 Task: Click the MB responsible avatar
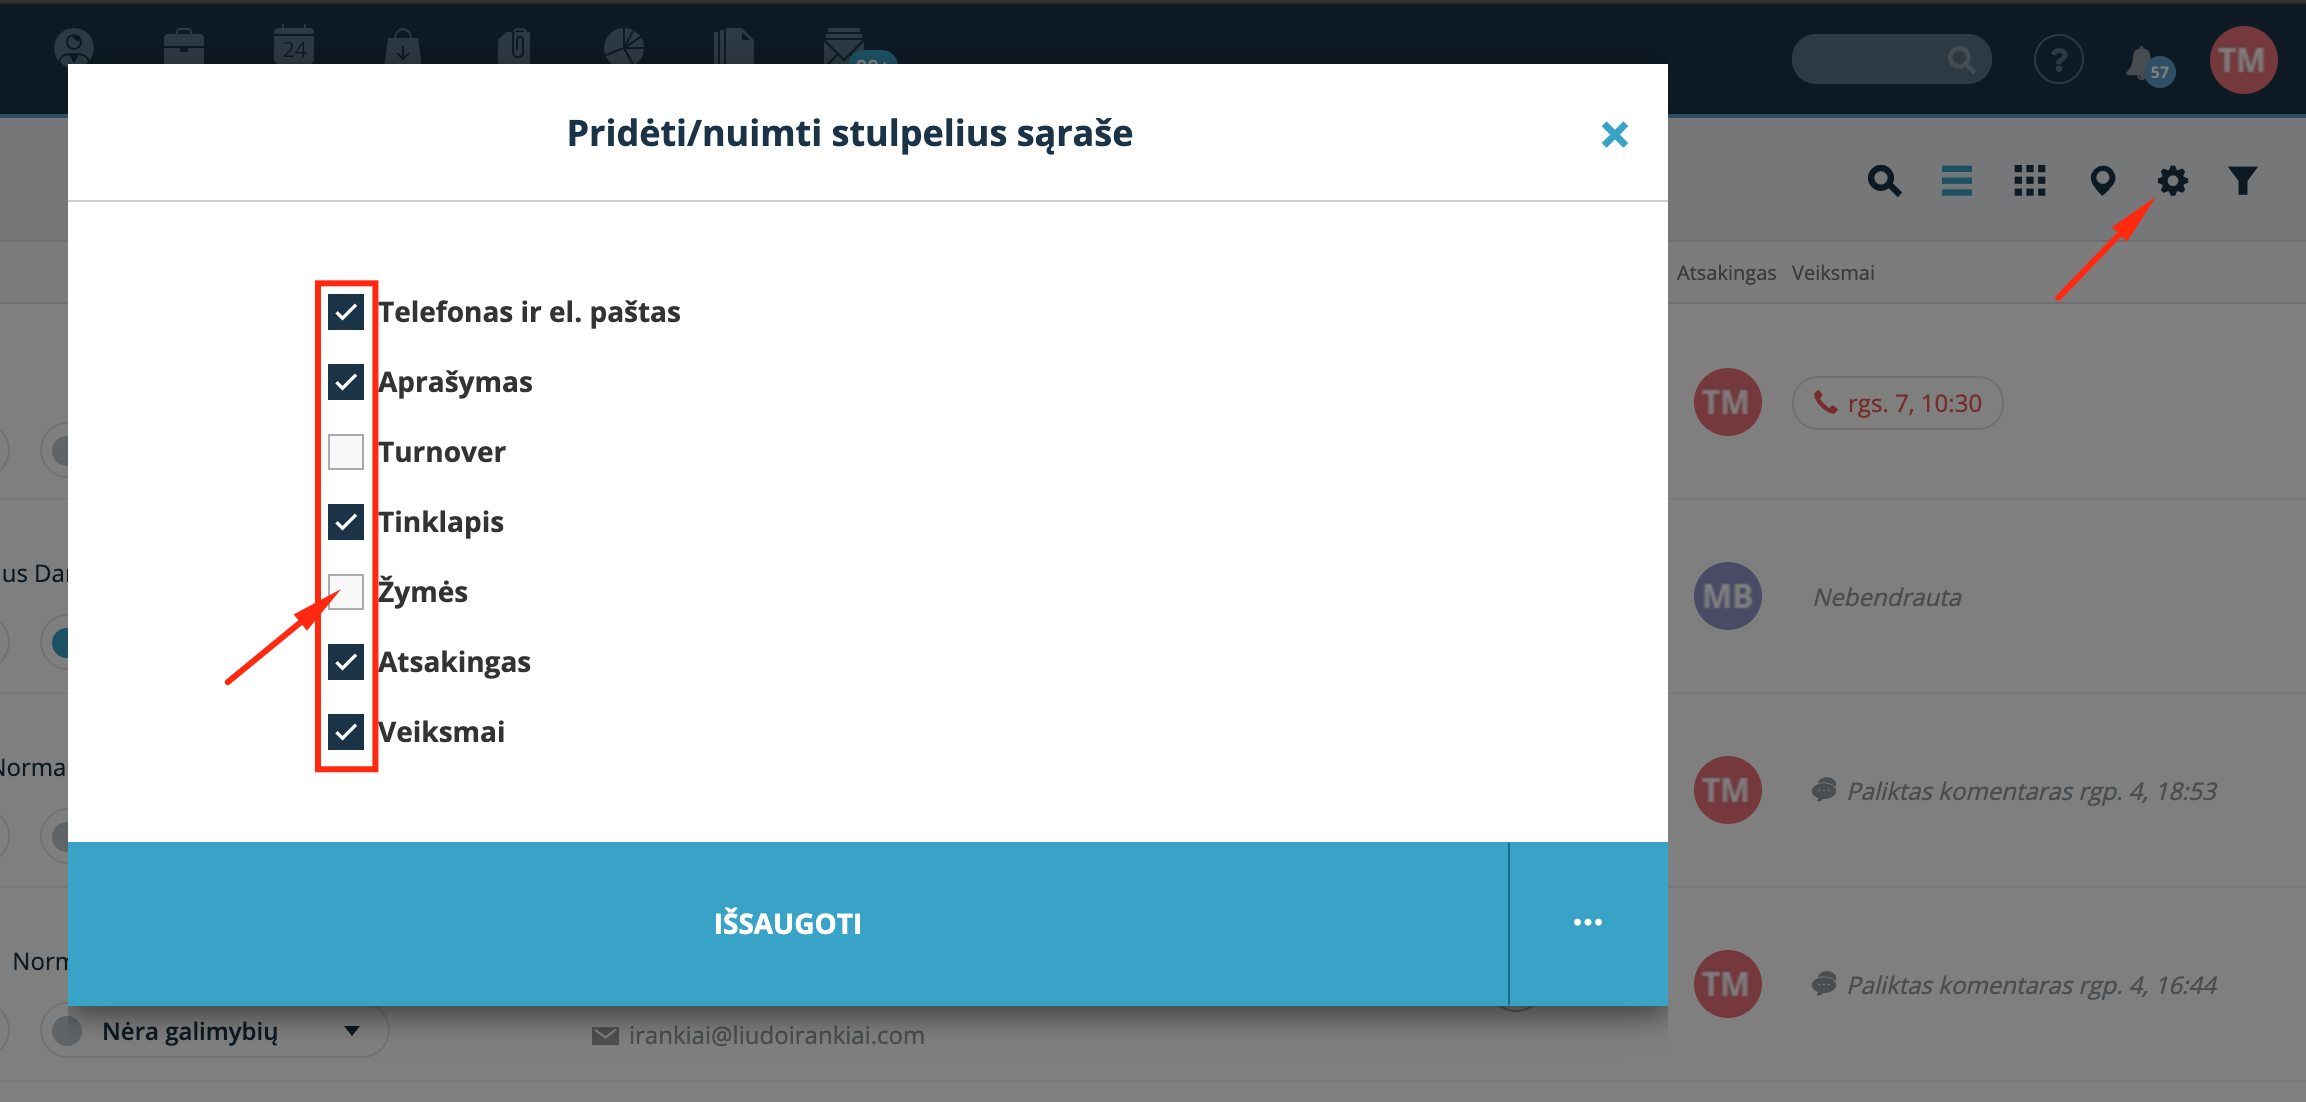click(1728, 597)
